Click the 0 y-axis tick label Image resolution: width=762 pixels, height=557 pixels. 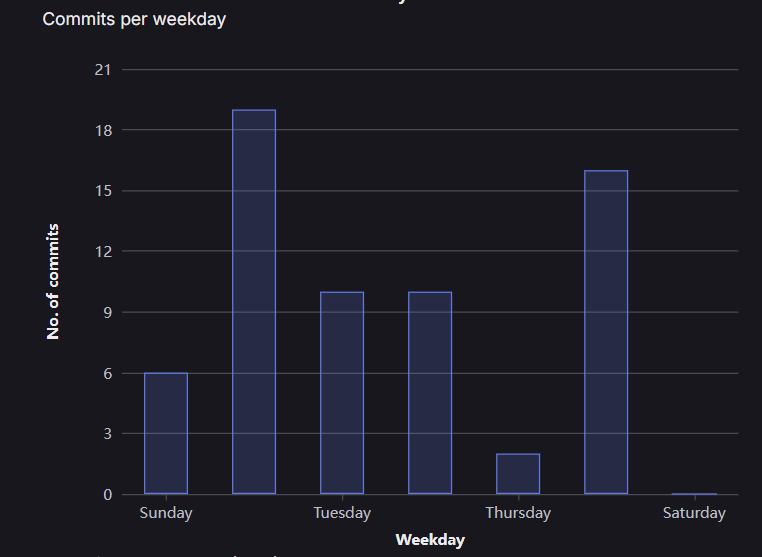107,494
